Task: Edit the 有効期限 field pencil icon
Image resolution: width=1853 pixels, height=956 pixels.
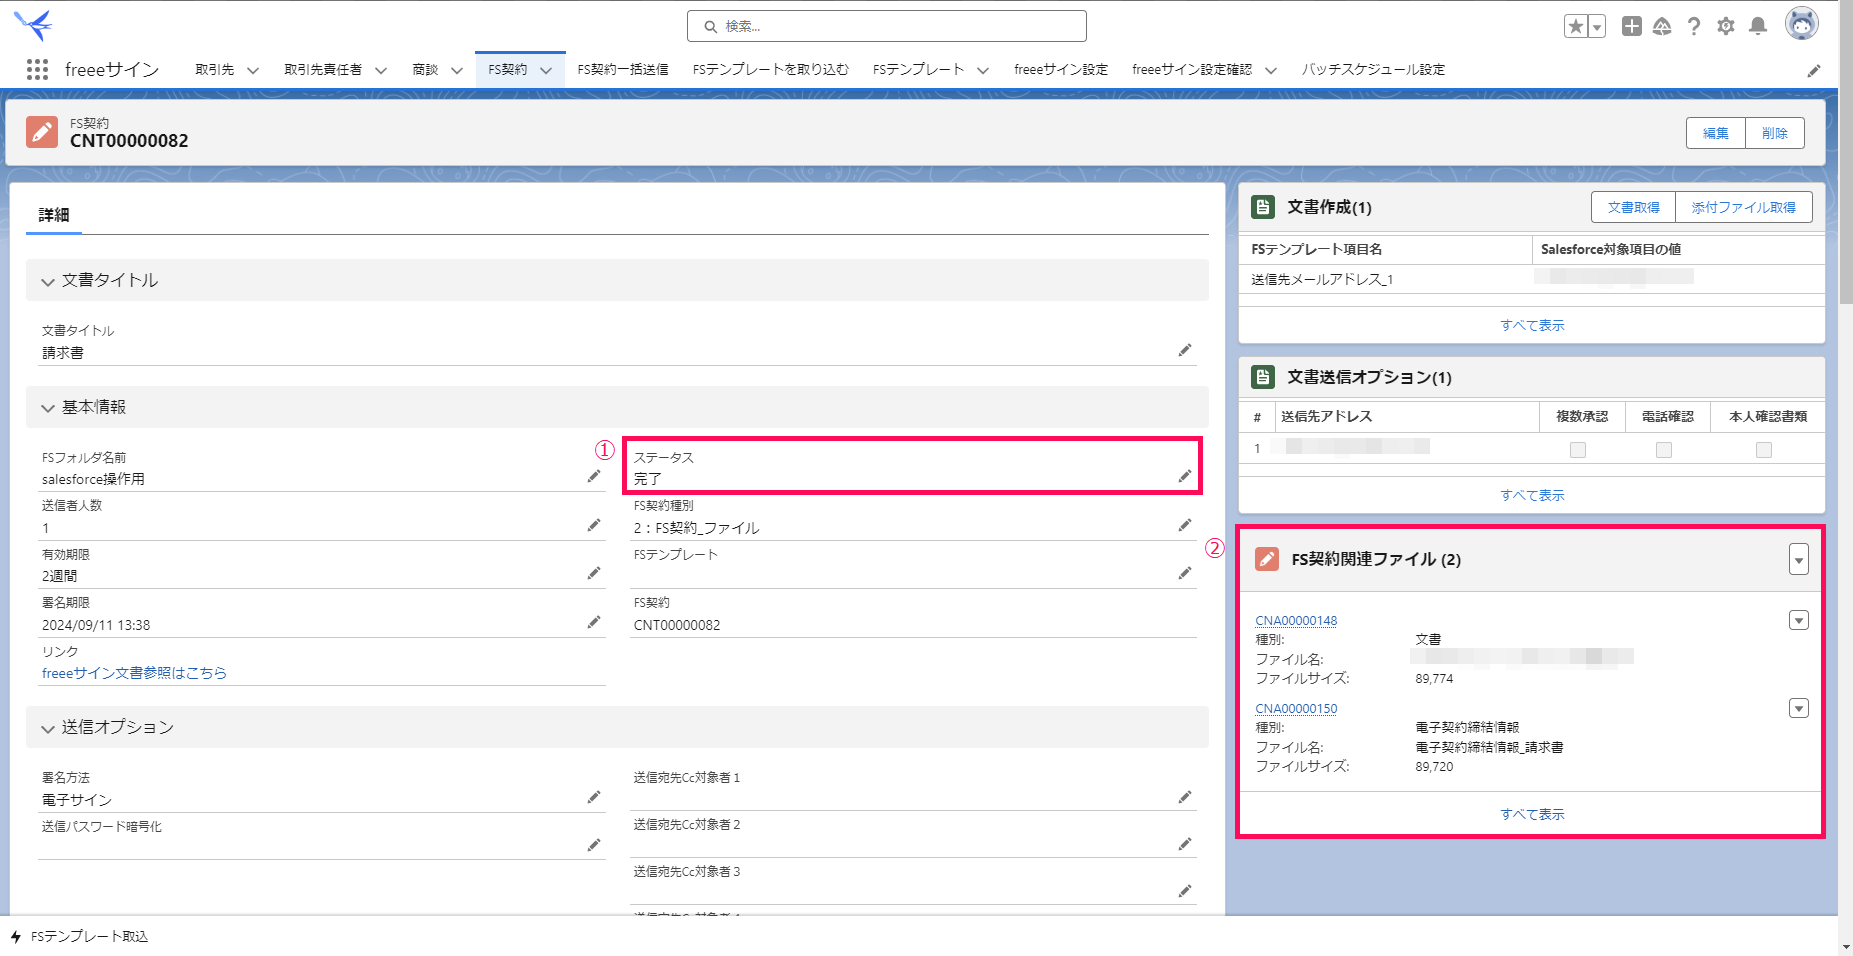Action: [x=594, y=573]
